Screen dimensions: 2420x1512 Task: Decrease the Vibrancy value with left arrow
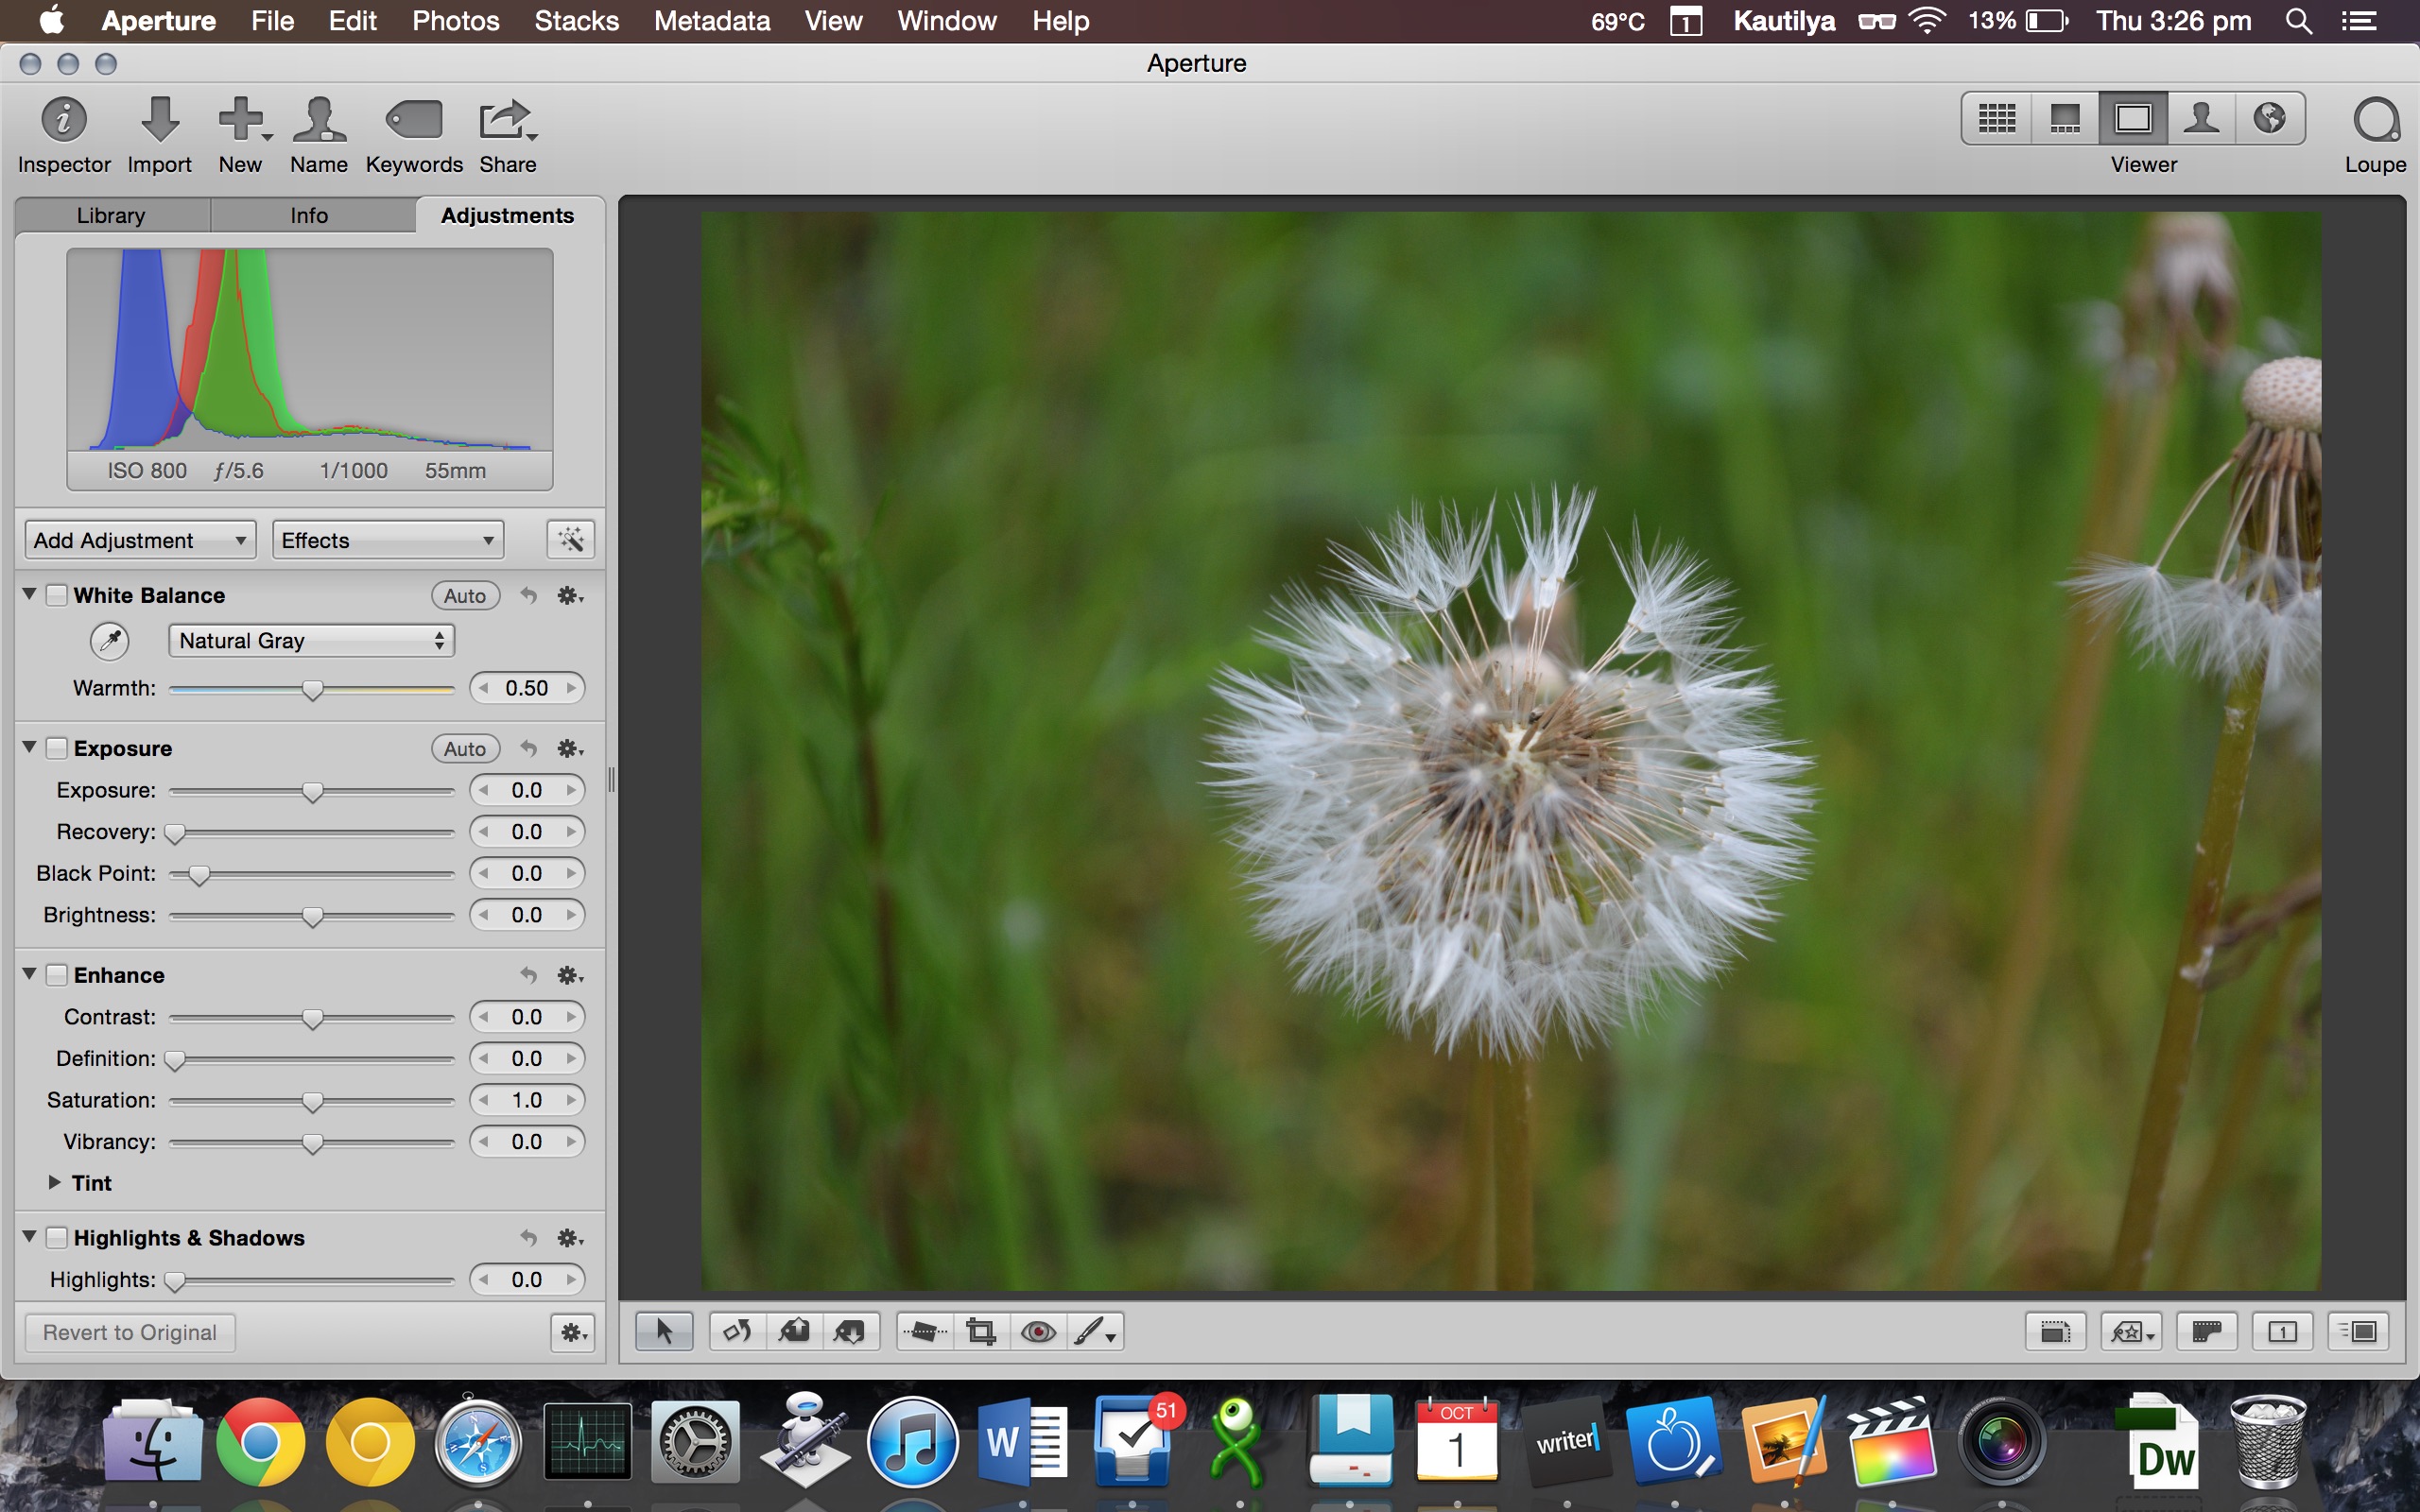[x=484, y=1142]
